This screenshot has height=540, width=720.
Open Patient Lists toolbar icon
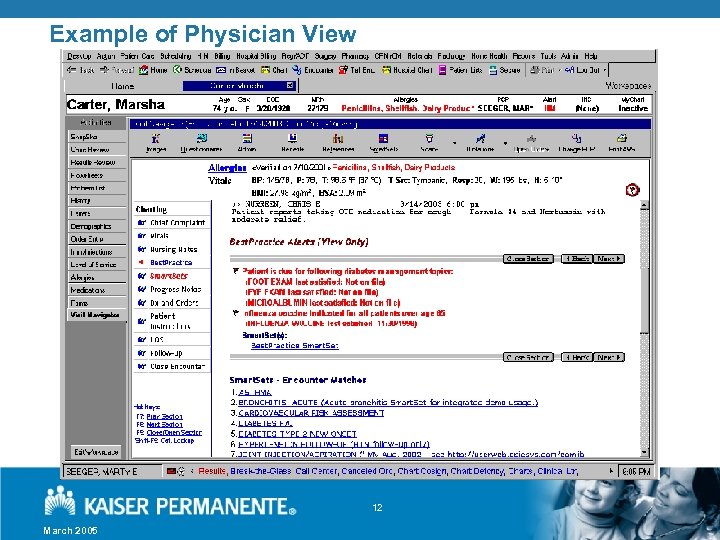(442, 70)
